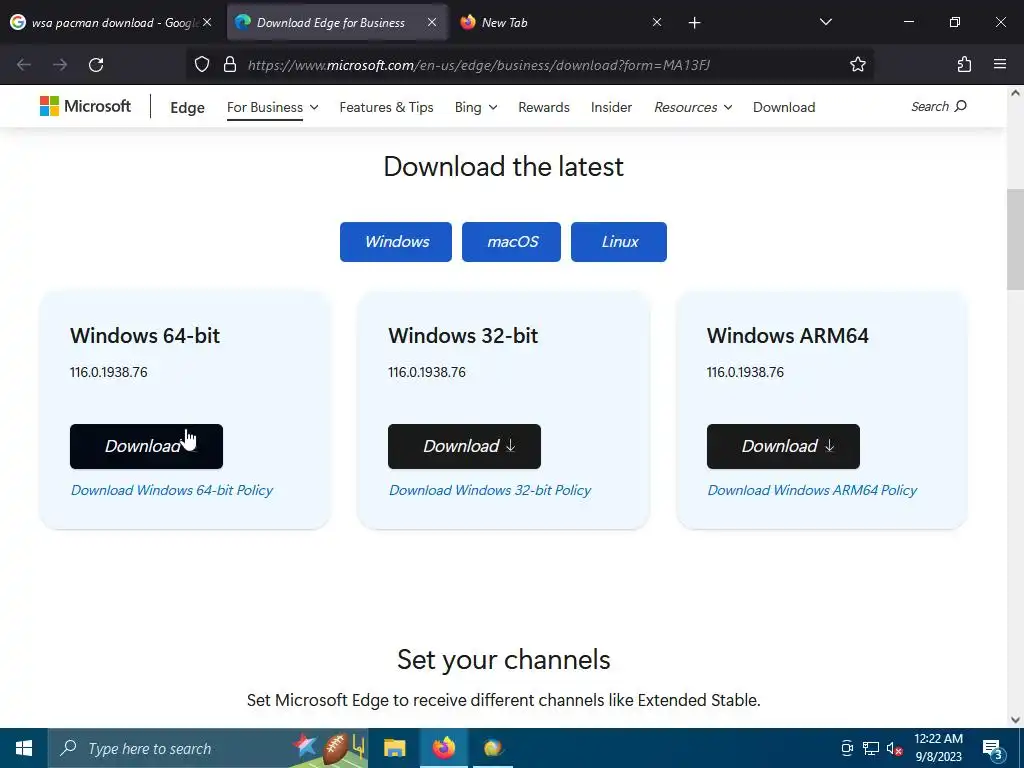Open the muted volume tray icon
The image size is (1024, 768).
coord(894,748)
